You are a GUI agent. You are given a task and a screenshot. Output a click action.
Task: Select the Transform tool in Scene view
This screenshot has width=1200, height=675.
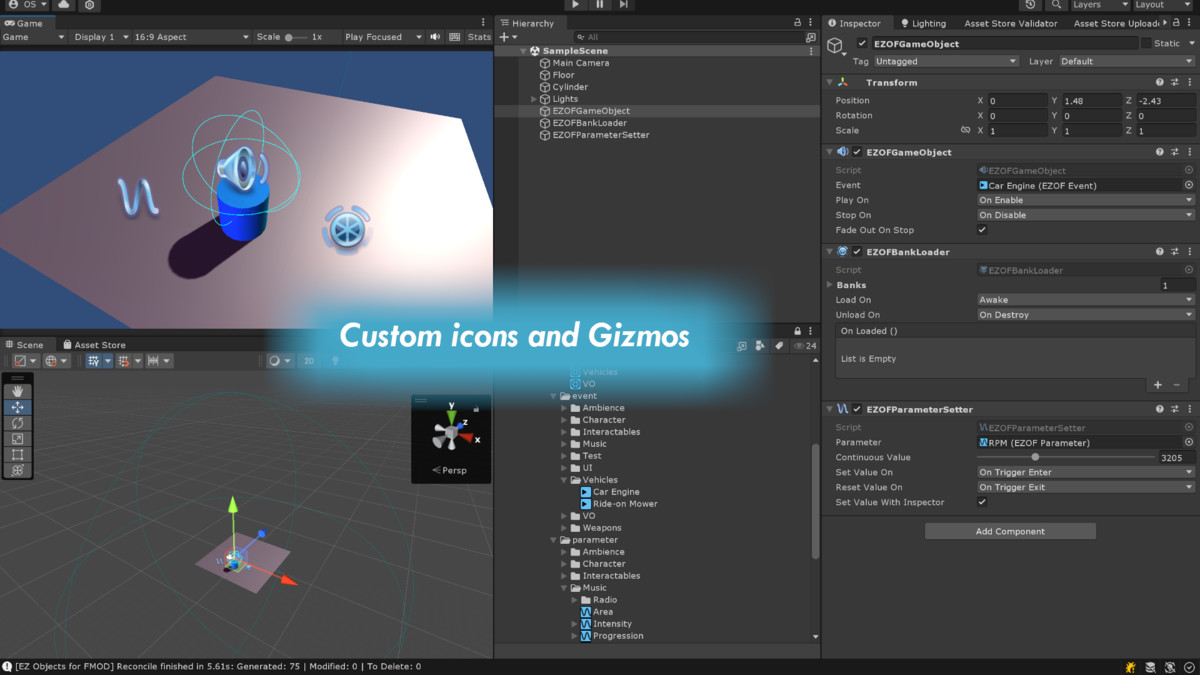tap(18, 470)
